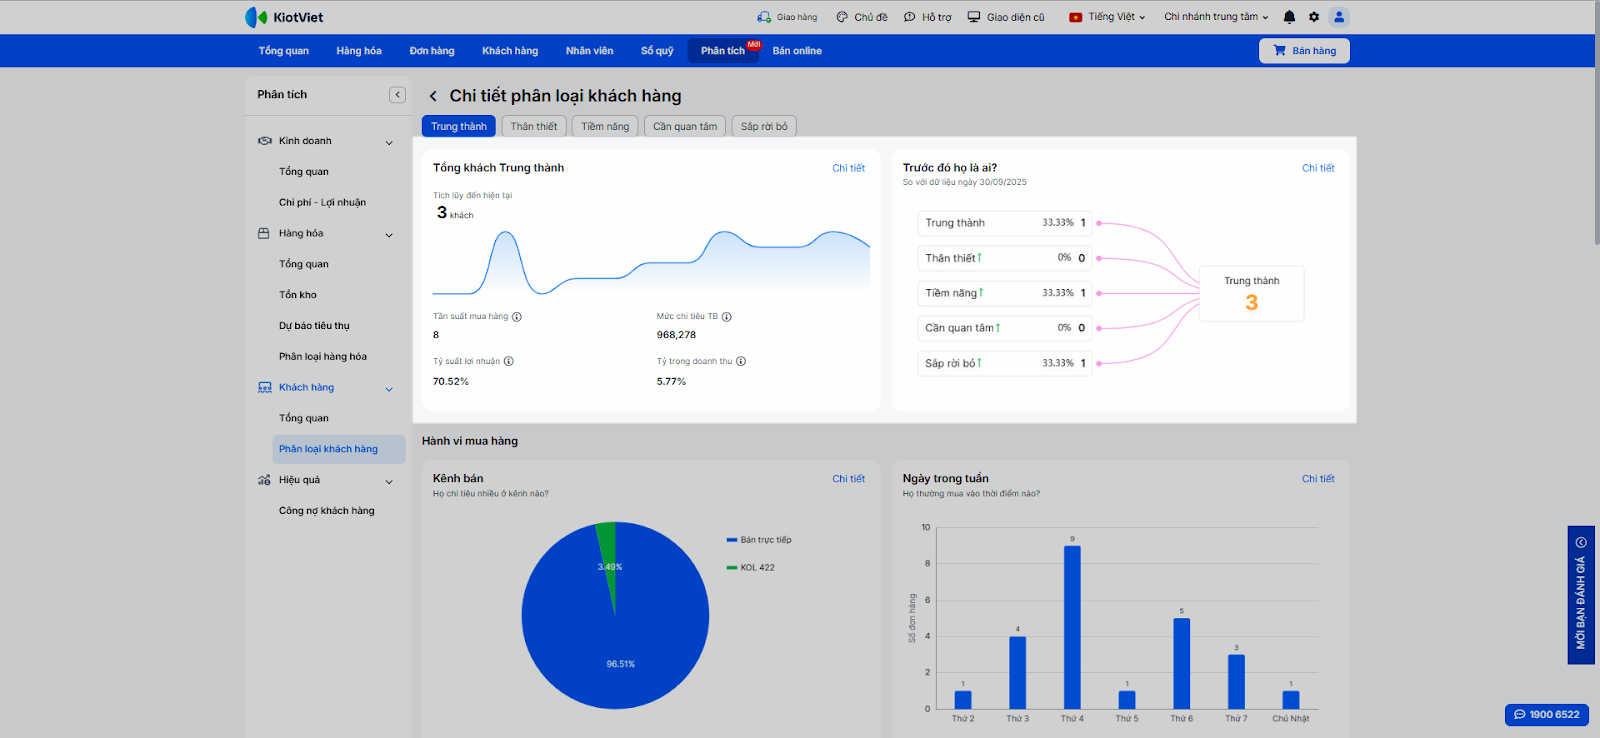The width and height of the screenshot is (1600, 738).
Task: Click info icon next to Tỷ suất lợi nhuận
Action: [x=509, y=362]
